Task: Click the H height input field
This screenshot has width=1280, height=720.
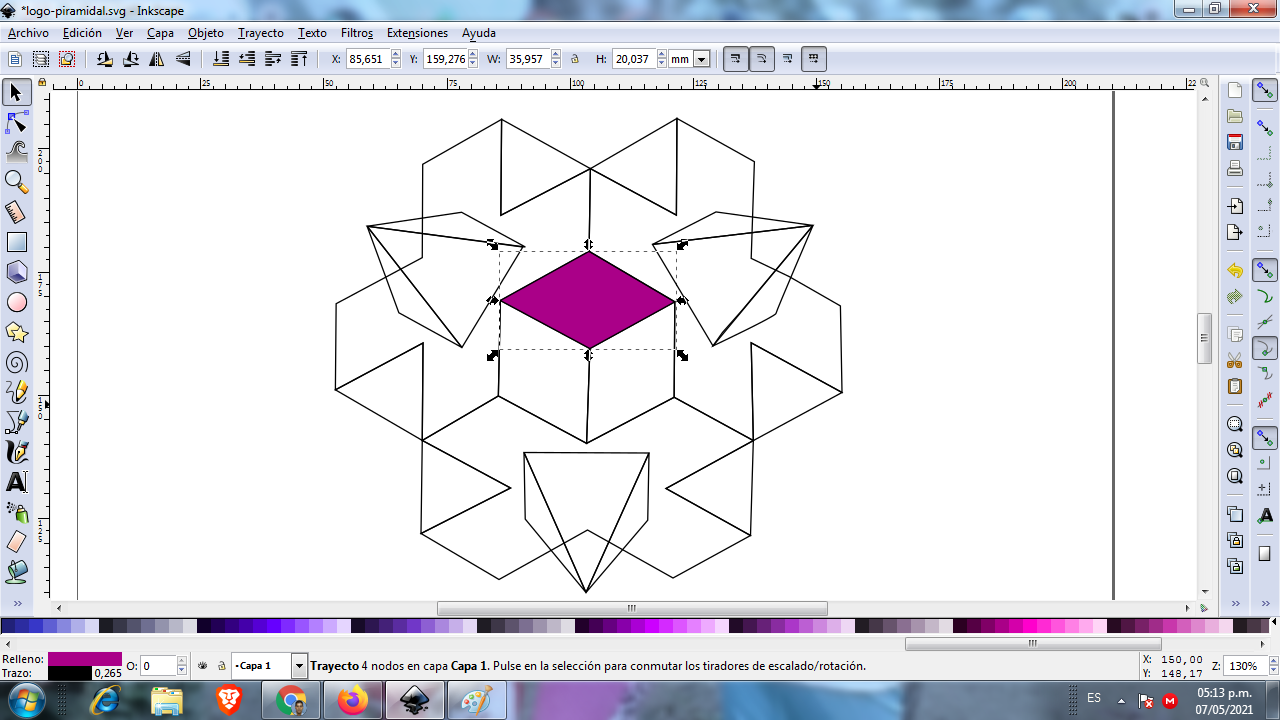Action: [632, 59]
